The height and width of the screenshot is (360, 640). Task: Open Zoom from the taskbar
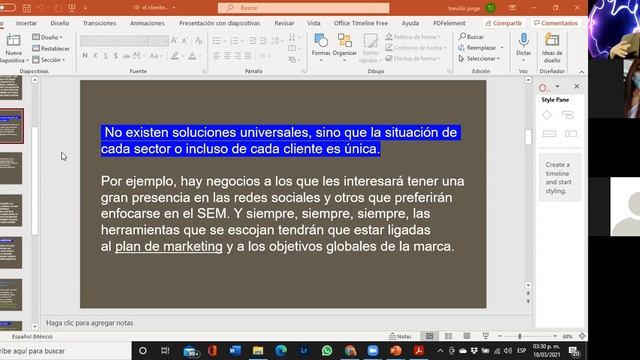(x=372, y=351)
